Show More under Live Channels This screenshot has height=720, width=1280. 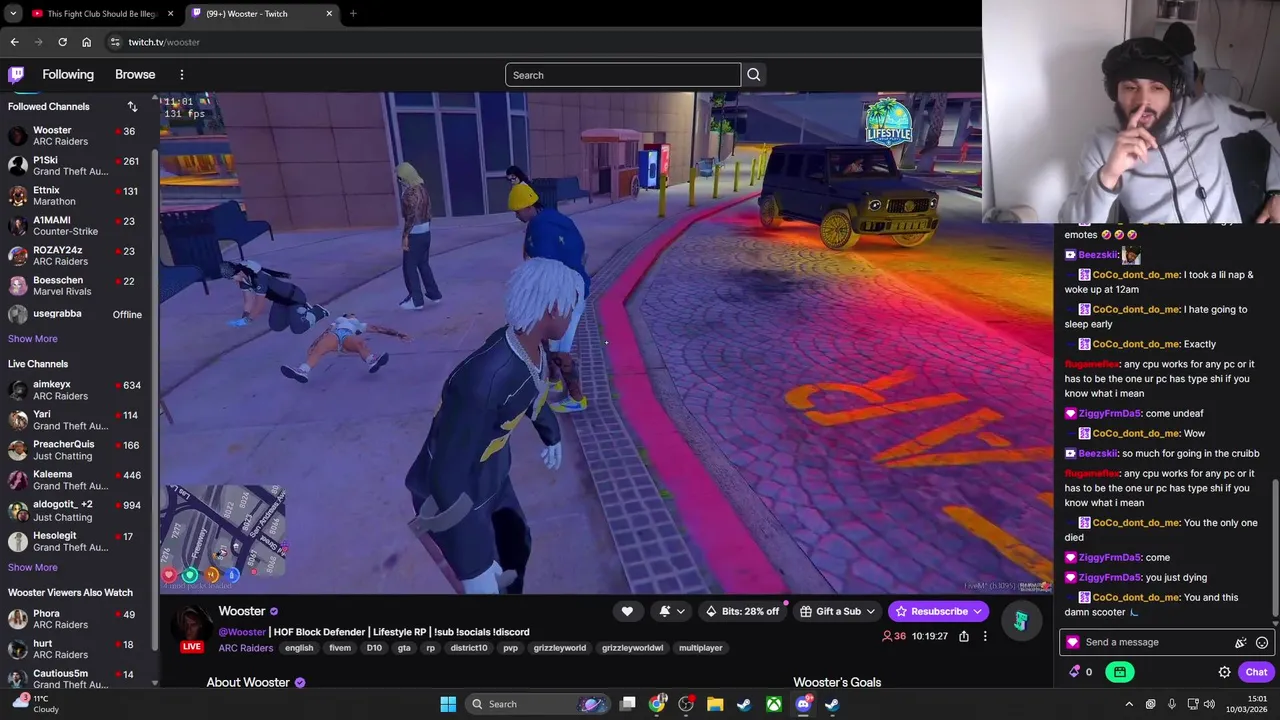click(x=32, y=567)
